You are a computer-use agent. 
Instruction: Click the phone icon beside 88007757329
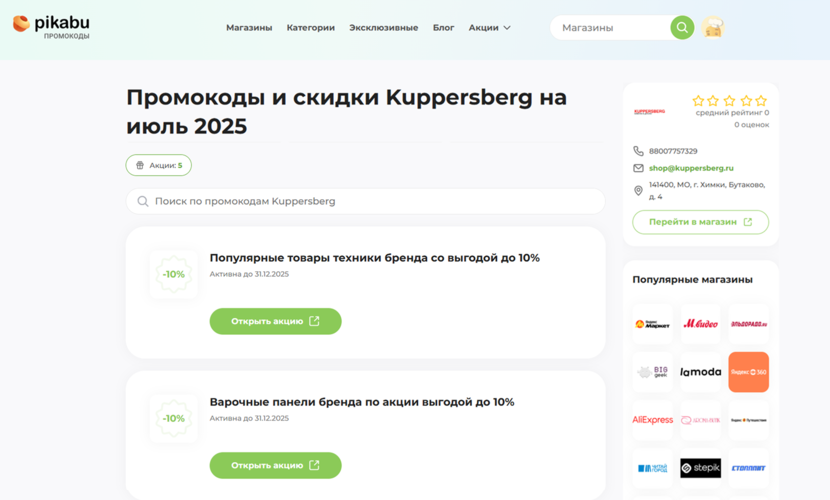point(638,151)
